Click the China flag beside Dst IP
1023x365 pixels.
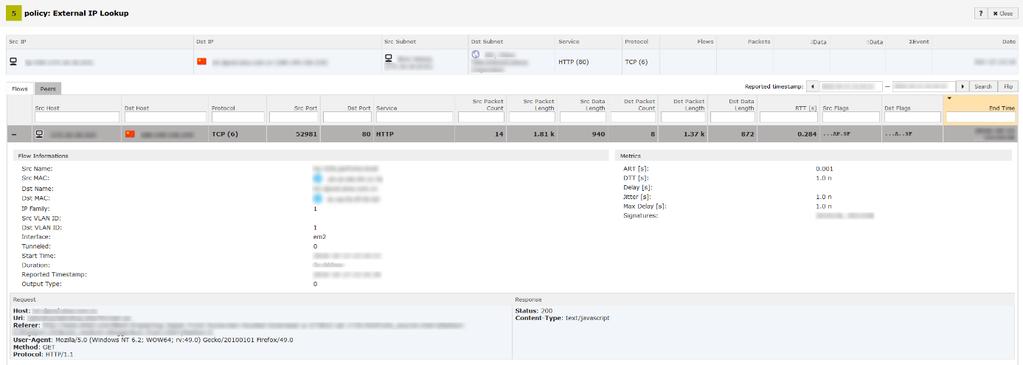click(202, 61)
